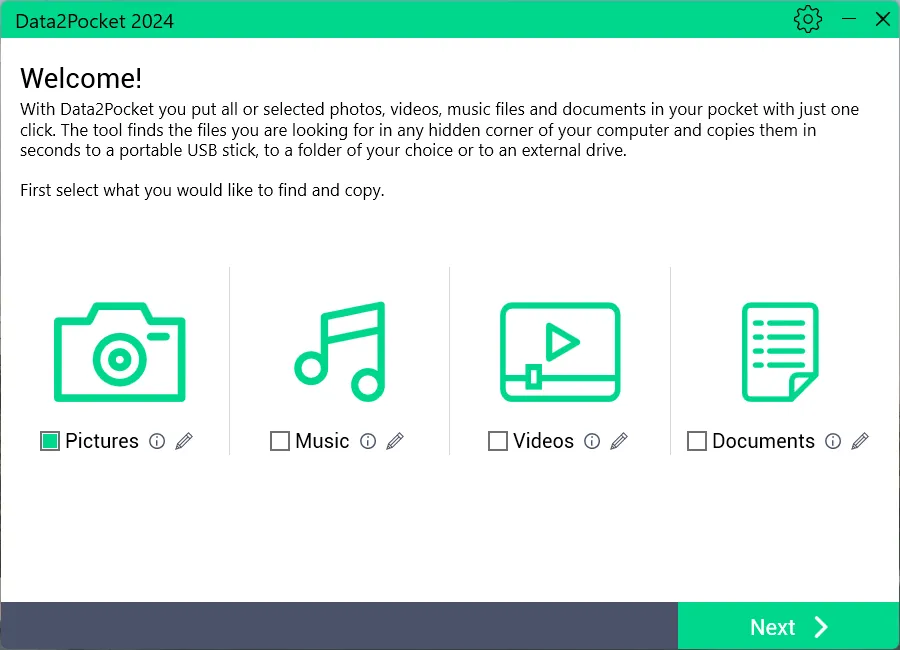
Task: Show info for Music file types
Action: pos(368,441)
